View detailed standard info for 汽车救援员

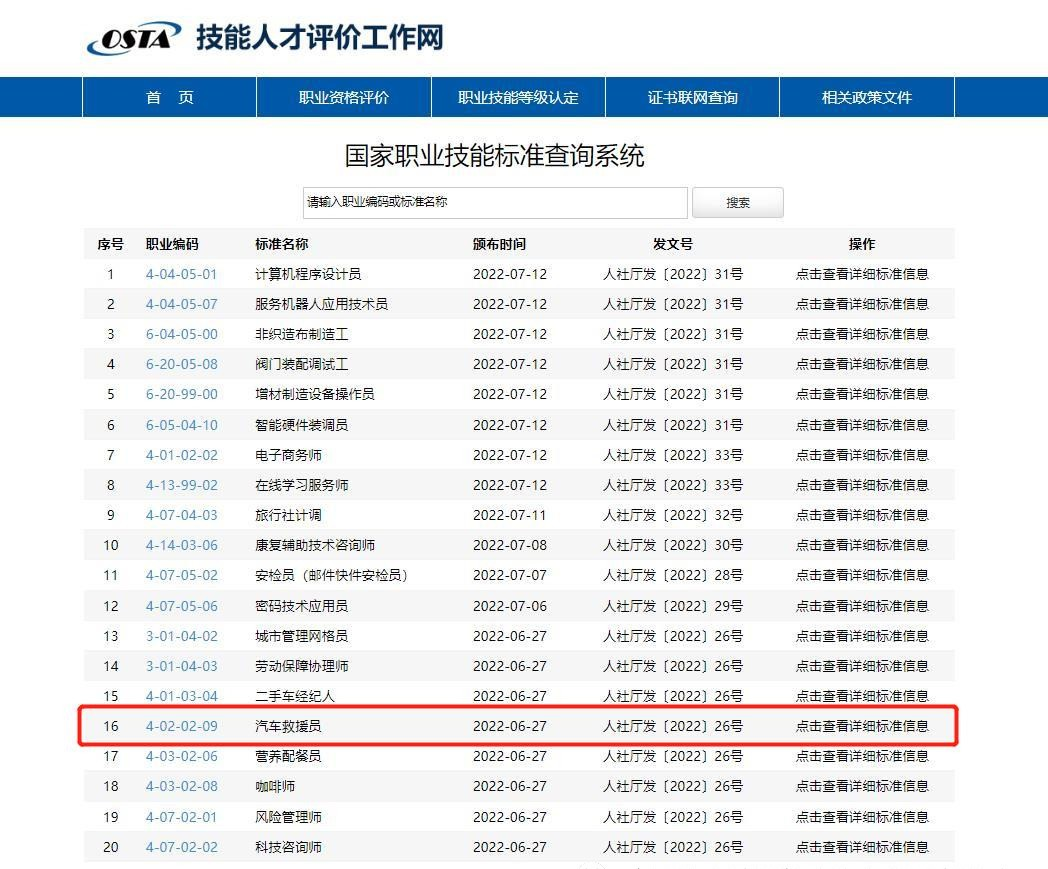click(861, 726)
